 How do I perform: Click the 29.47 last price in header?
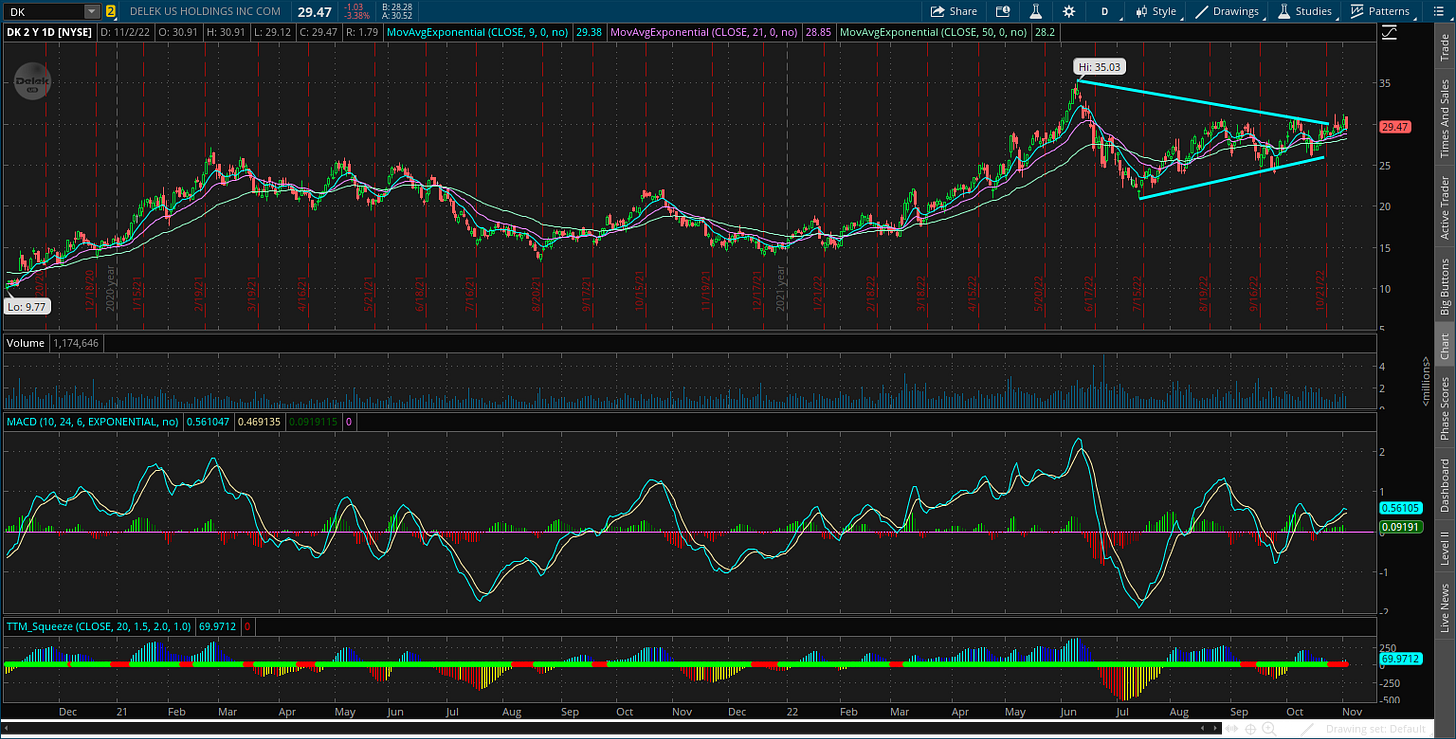[313, 12]
